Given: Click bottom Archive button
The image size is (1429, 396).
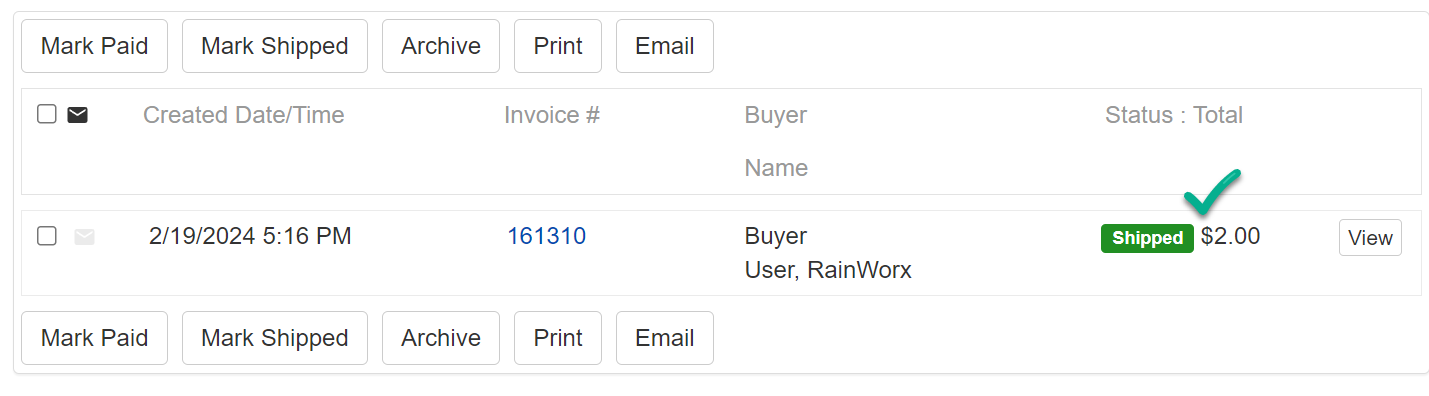Looking at the screenshot, I should [441, 338].
